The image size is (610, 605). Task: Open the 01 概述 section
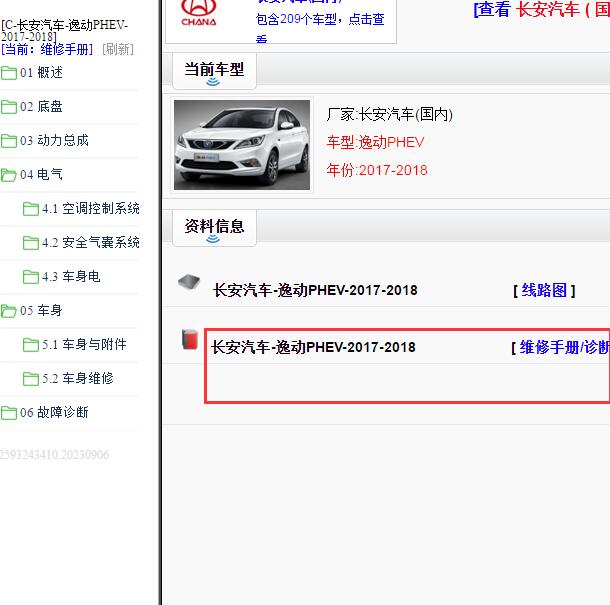(x=41, y=72)
